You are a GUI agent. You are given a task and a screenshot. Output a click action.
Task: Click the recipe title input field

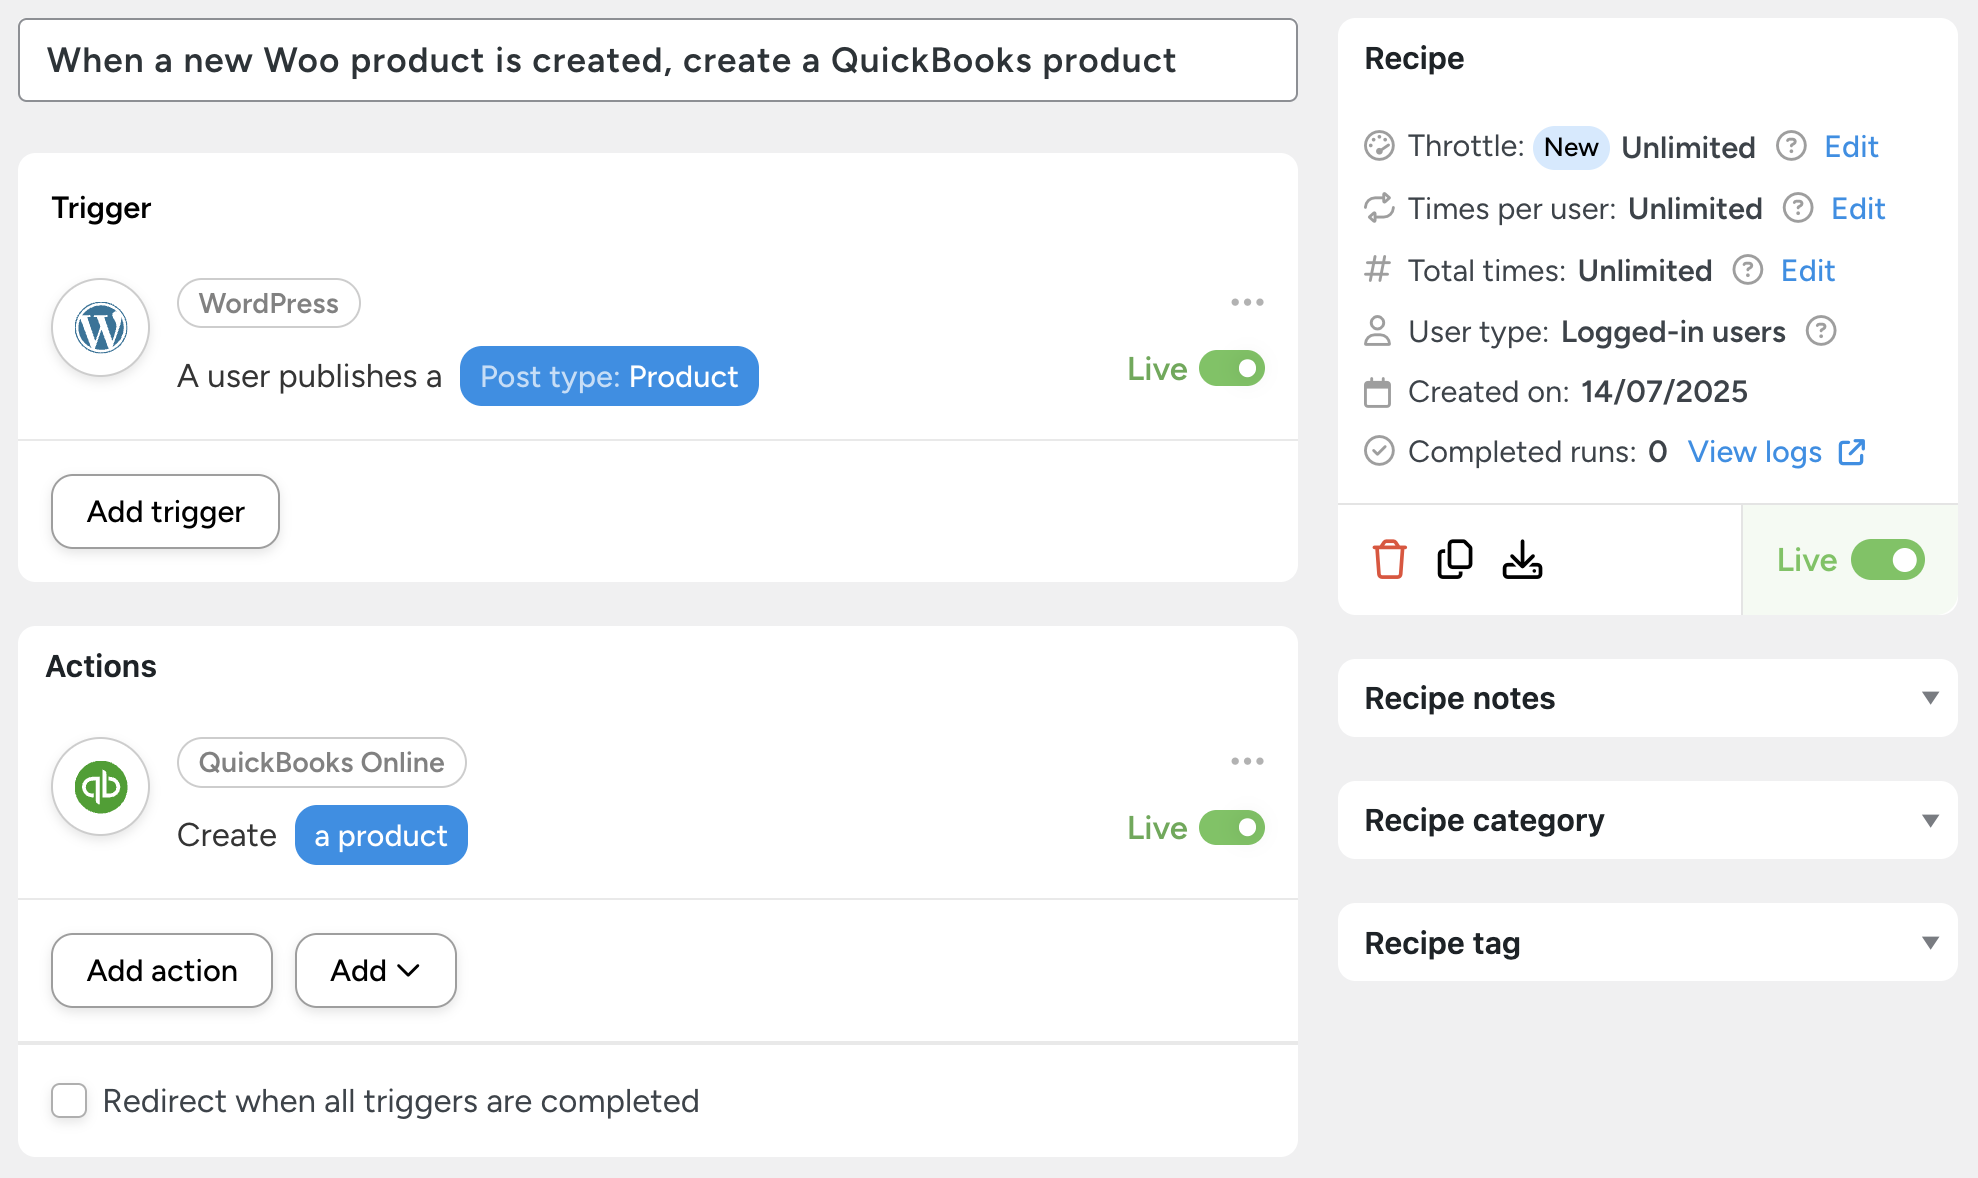tap(657, 61)
